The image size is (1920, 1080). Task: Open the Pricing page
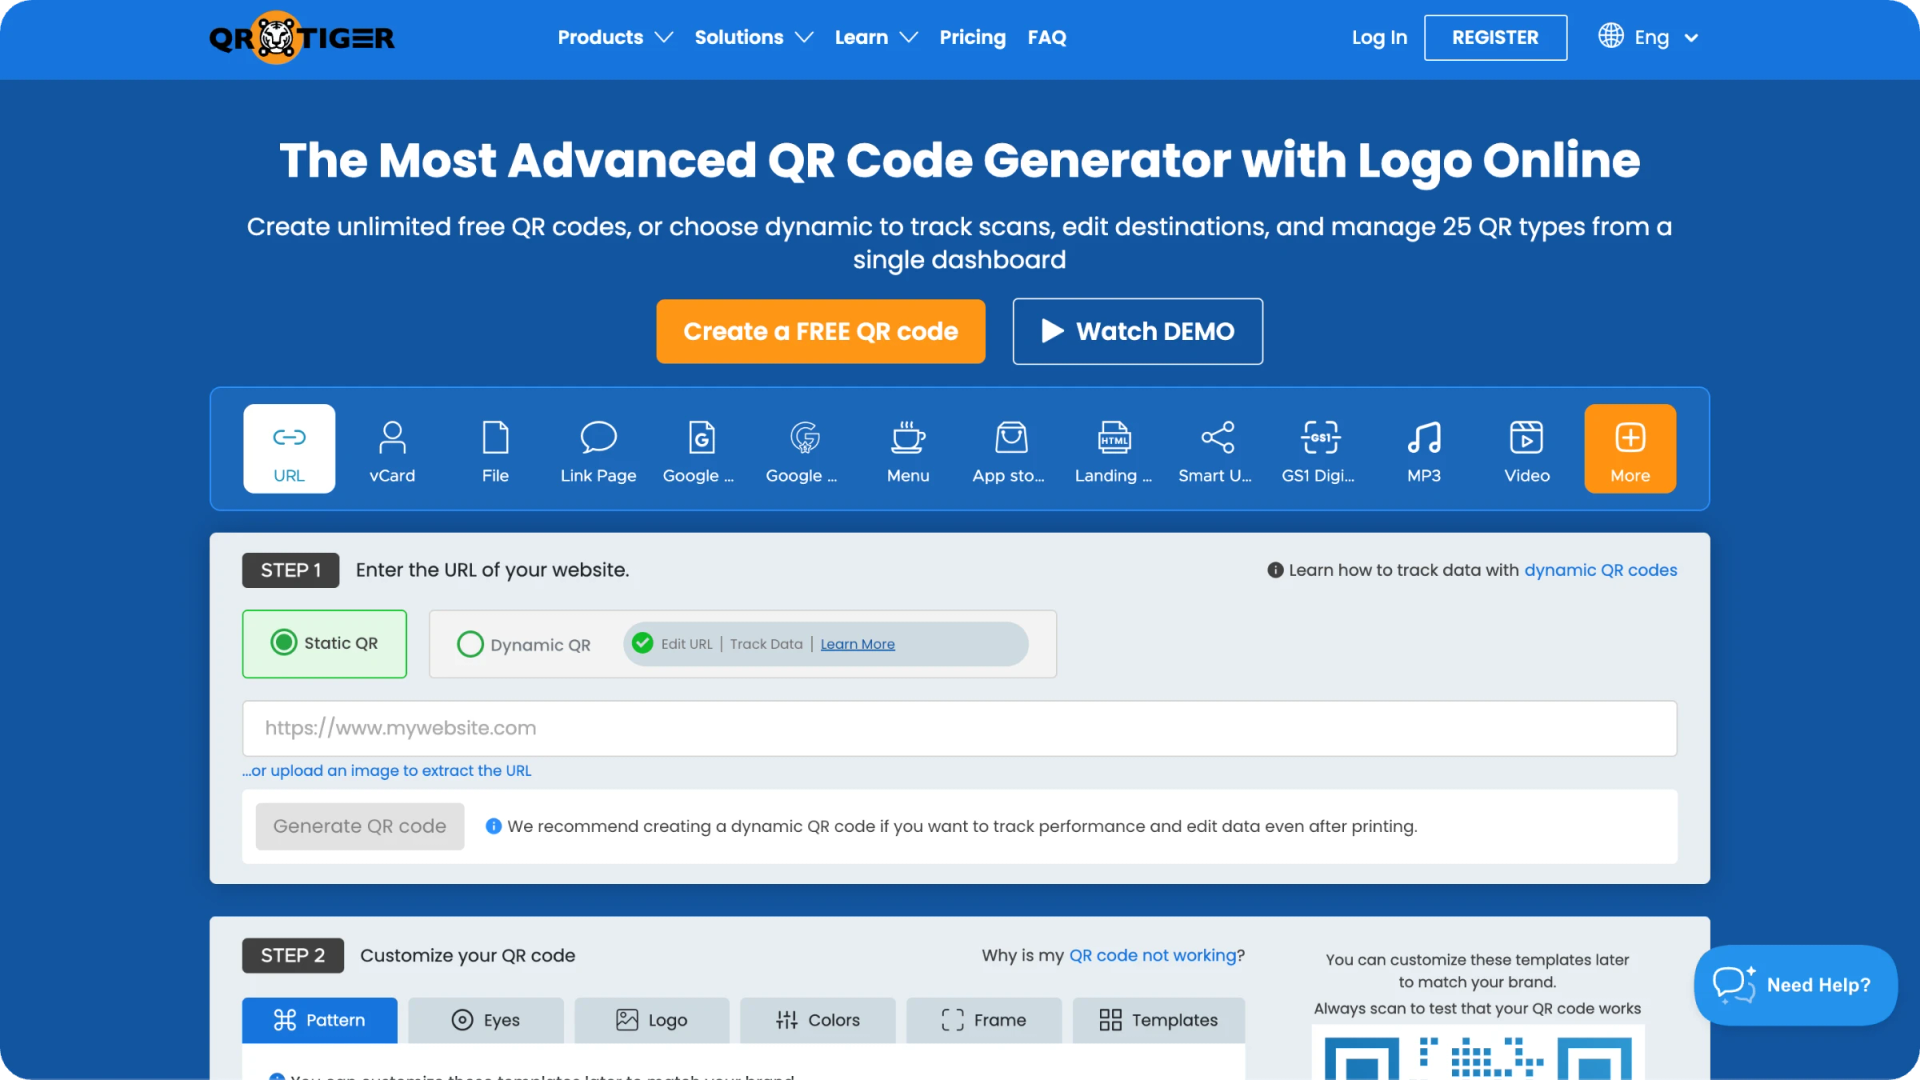(x=972, y=38)
